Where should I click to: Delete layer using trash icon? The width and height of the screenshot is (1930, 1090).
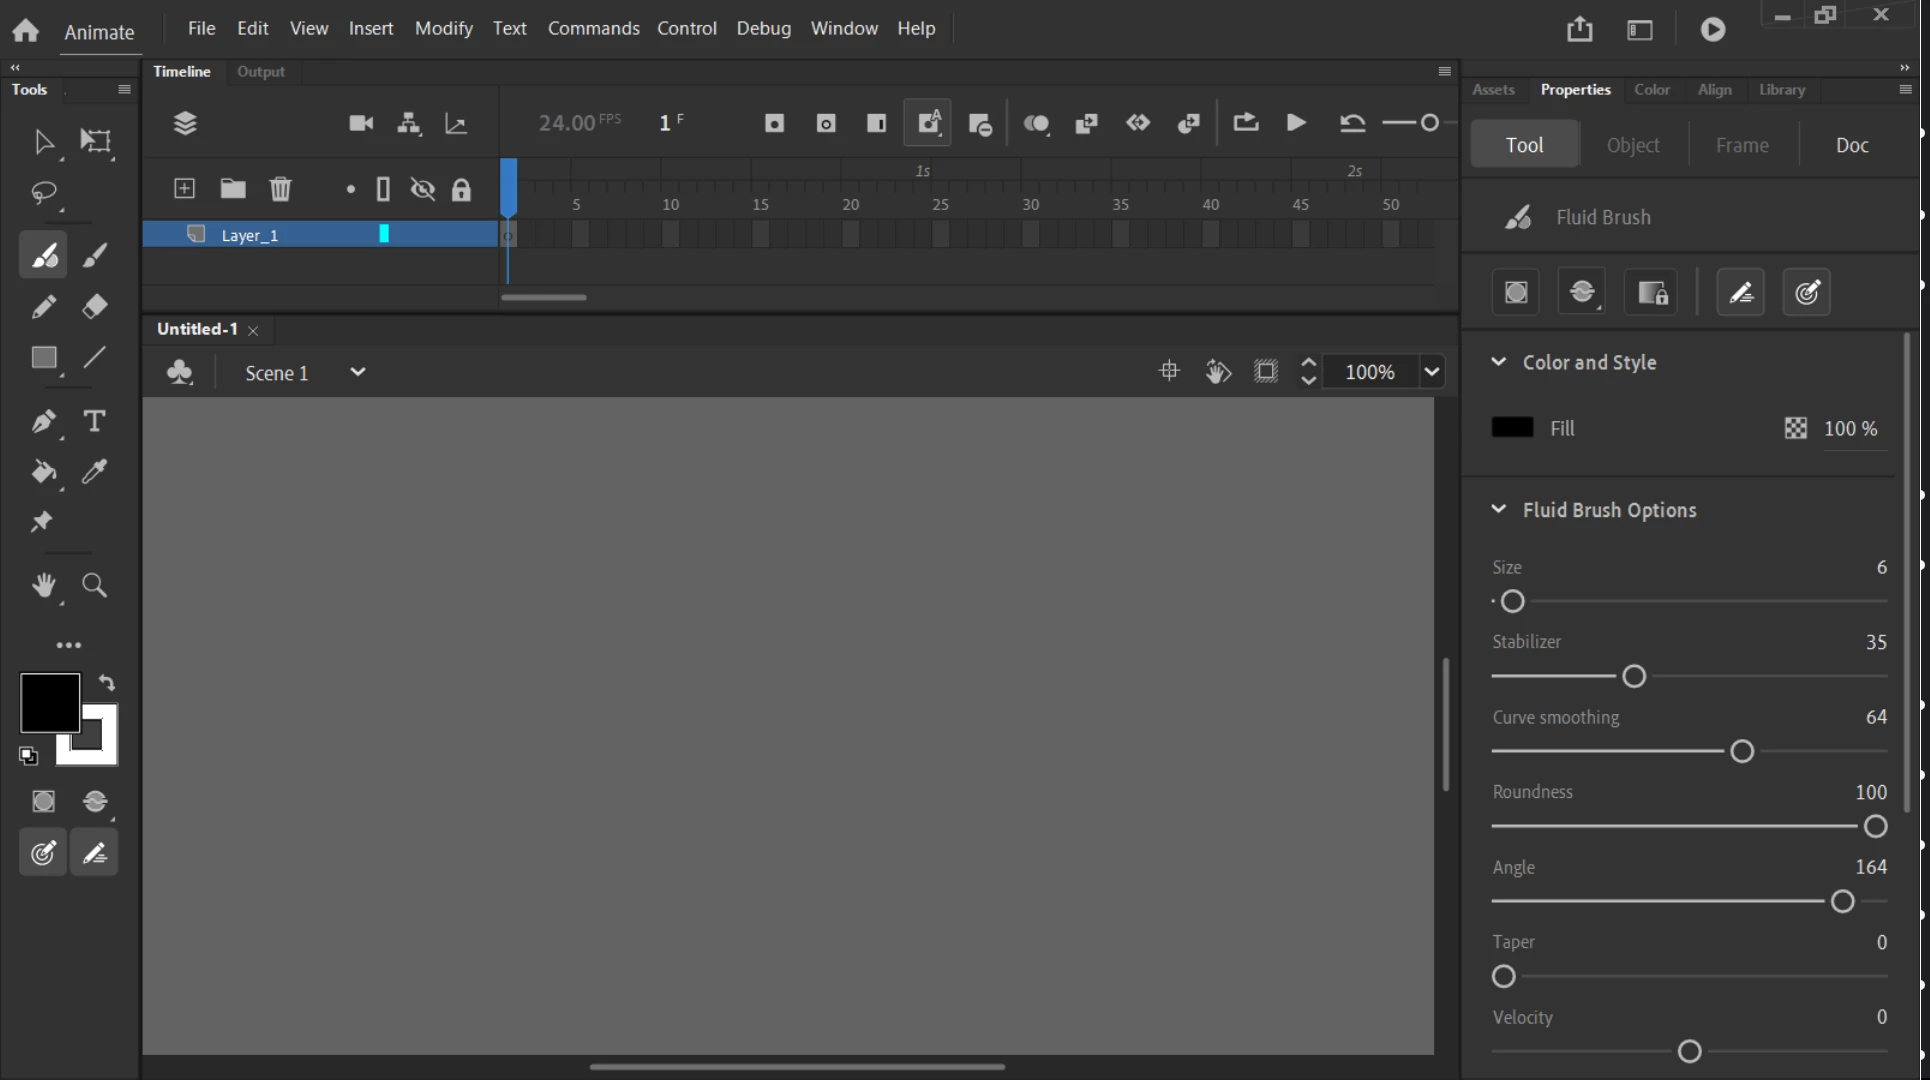click(x=281, y=189)
